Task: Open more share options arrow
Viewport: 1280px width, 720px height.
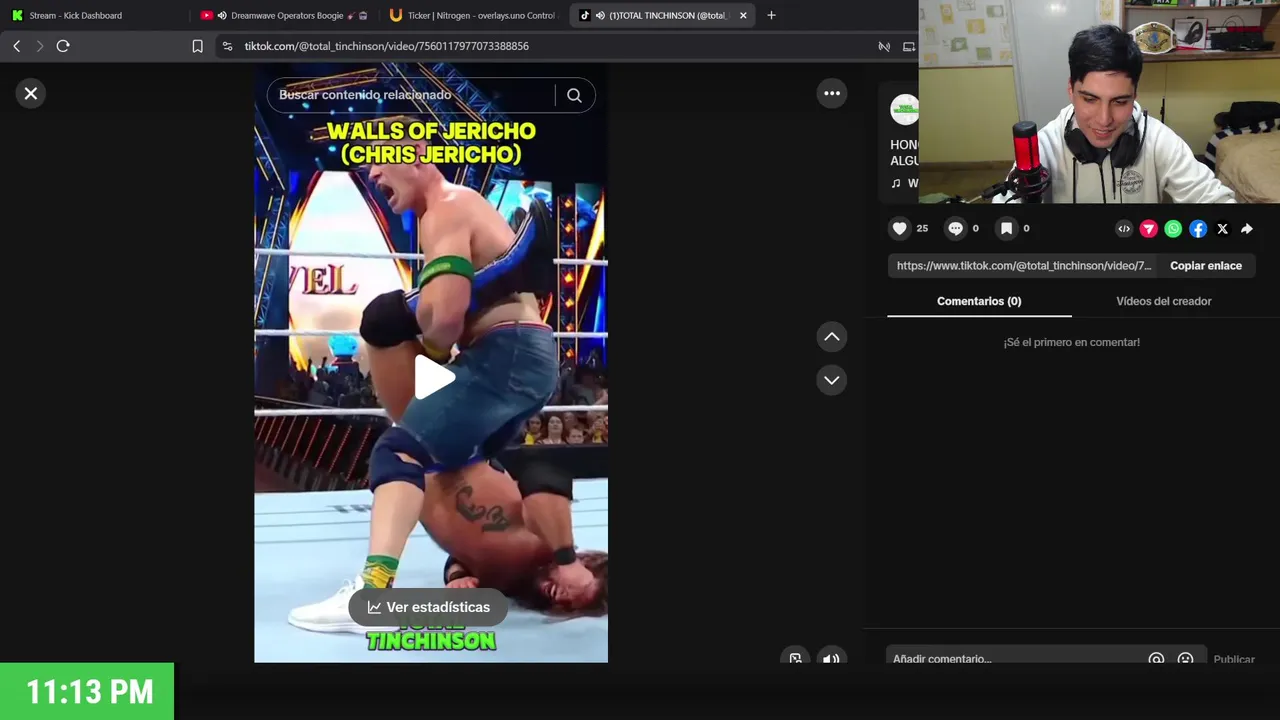Action: click(x=1247, y=229)
